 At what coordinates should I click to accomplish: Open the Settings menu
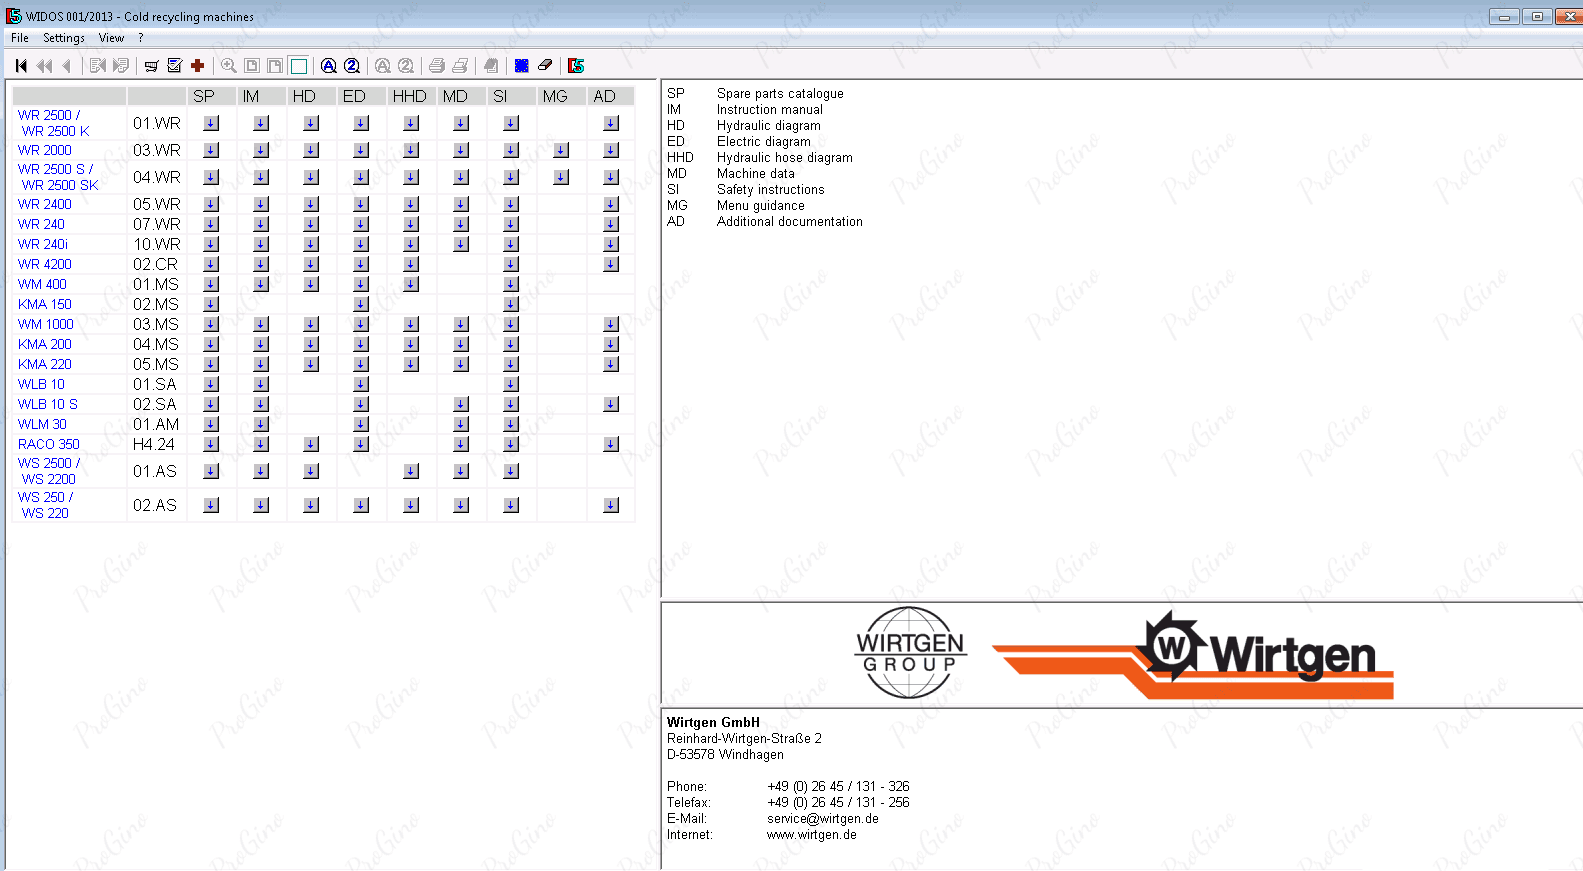click(x=63, y=38)
